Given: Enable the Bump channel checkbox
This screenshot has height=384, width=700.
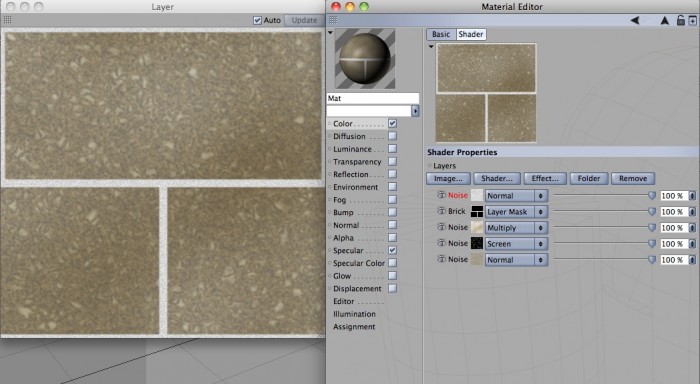Looking at the screenshot, I should pyautogui.click(x=392, y=212).
